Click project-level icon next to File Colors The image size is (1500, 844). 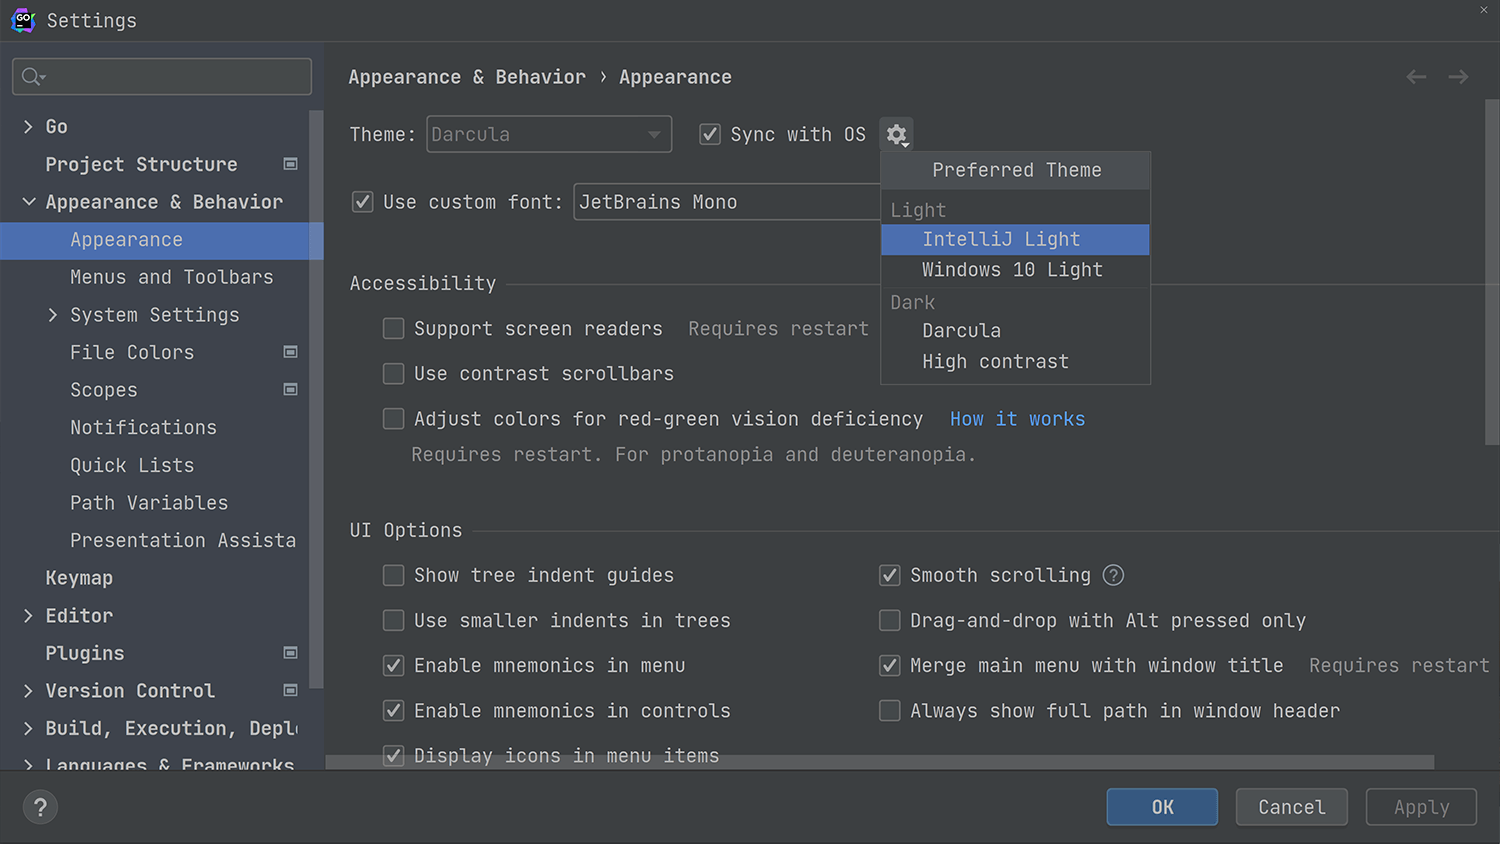(291, 352)
